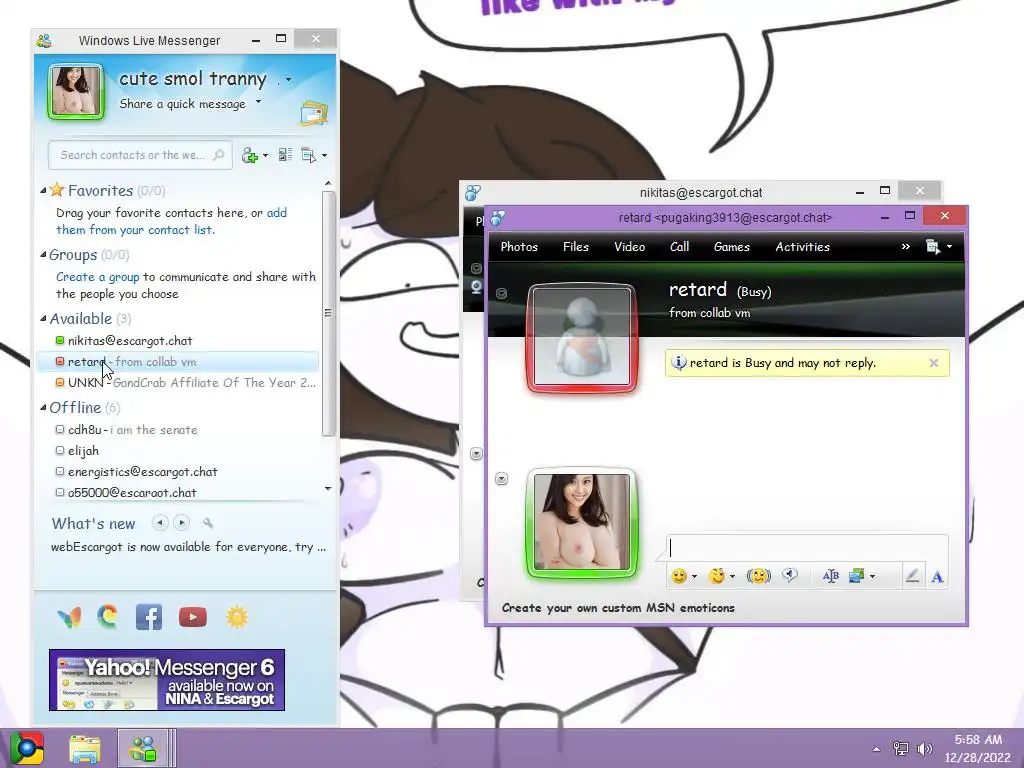Open the Photos menu in chat

(519, 247)
